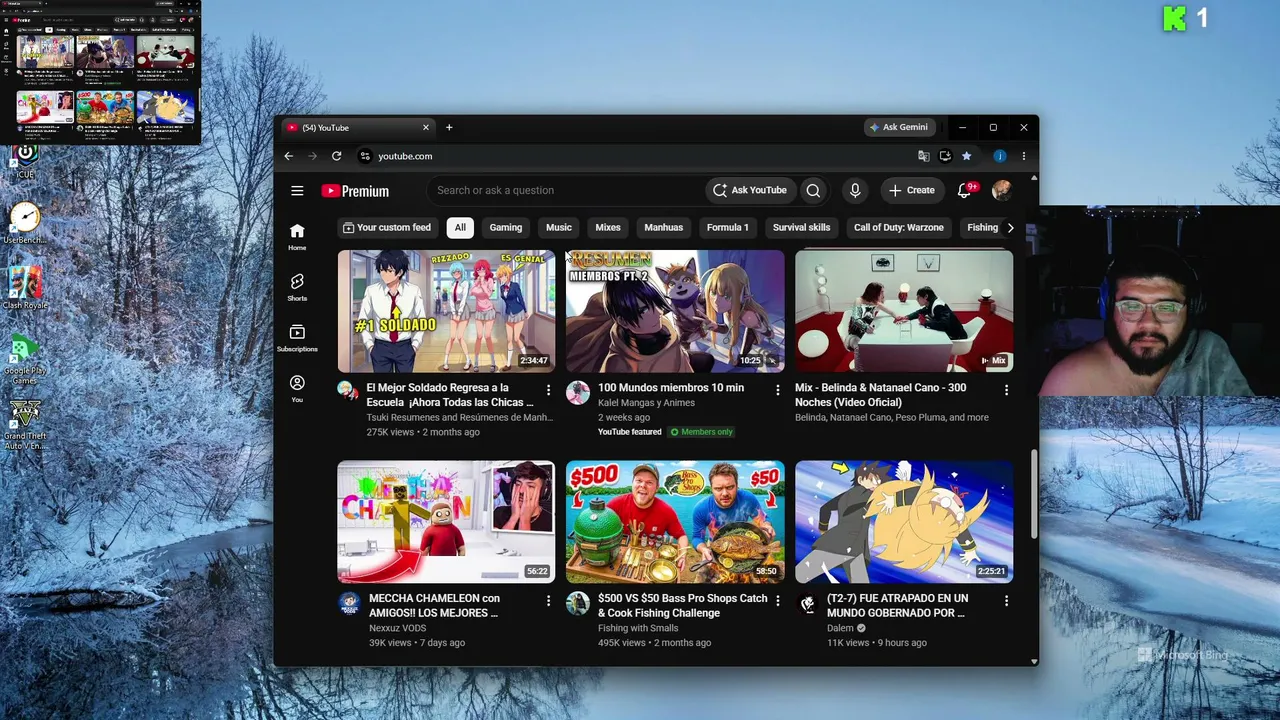This screenshot has width=1280, height=720.
Task: Play the MECCHA CHAMELEON video thumbnail
Action: click(x=446, y=522)
